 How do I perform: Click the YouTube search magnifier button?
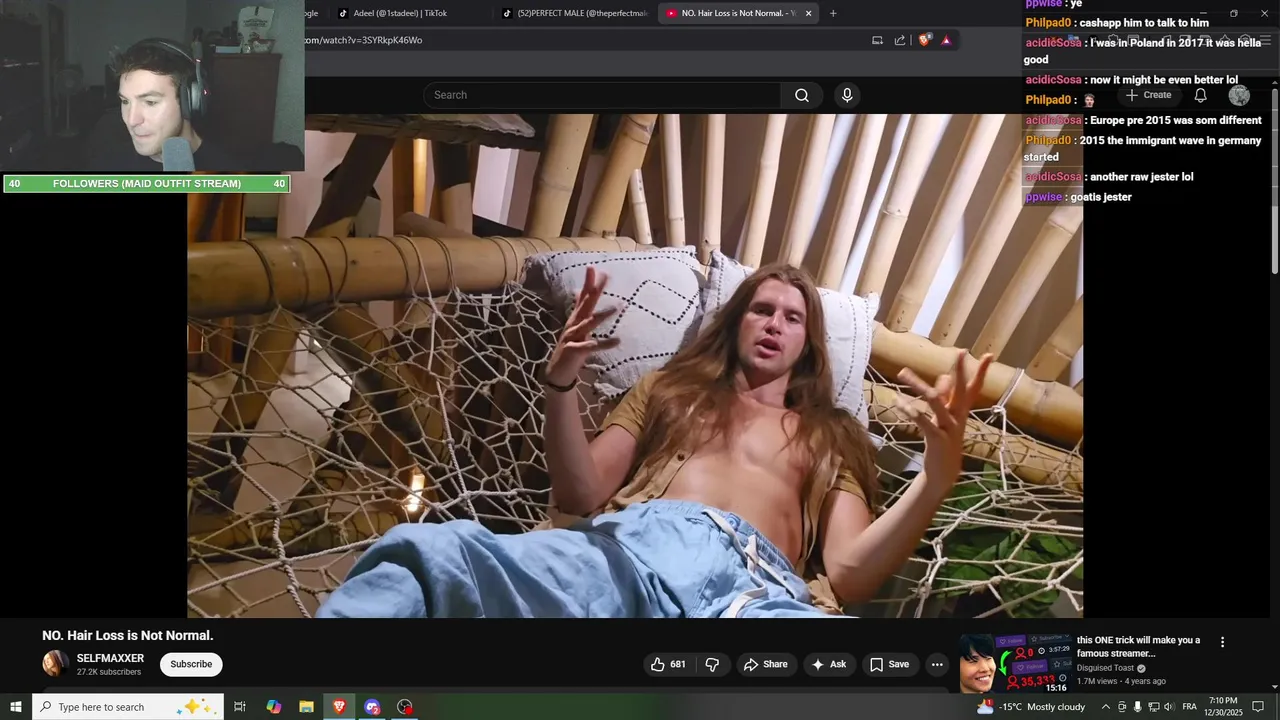click(802, 95)
